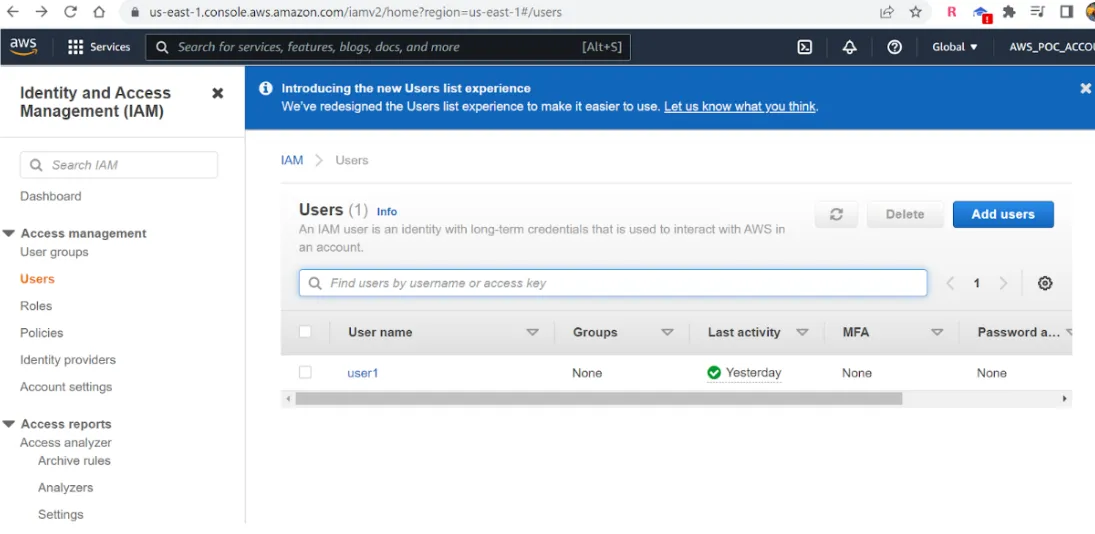Close the IAM navigation sidebar
Viewport: 1095px width, 534px height.
point(217,93)
